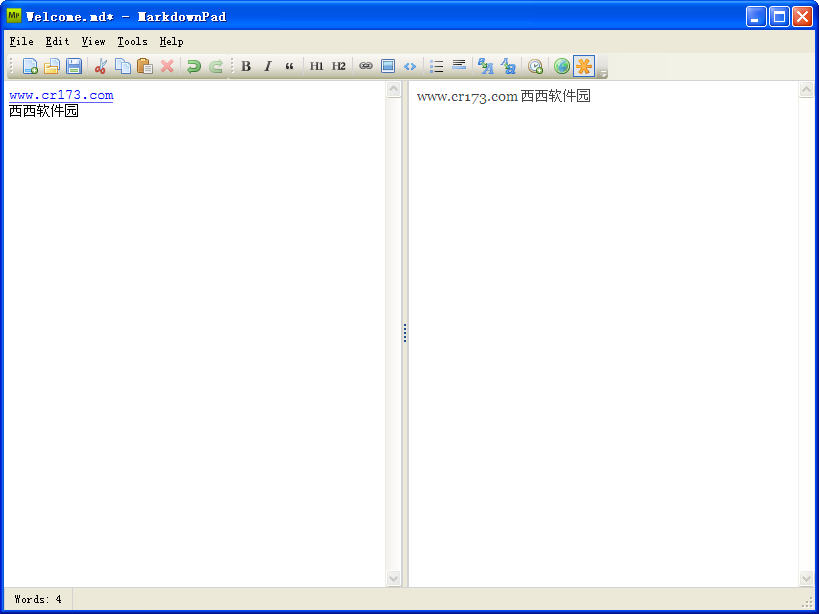Viewport: 819px width, 614px height.
Task: Insert timestamp with clock icon
Action: [535, 66]
